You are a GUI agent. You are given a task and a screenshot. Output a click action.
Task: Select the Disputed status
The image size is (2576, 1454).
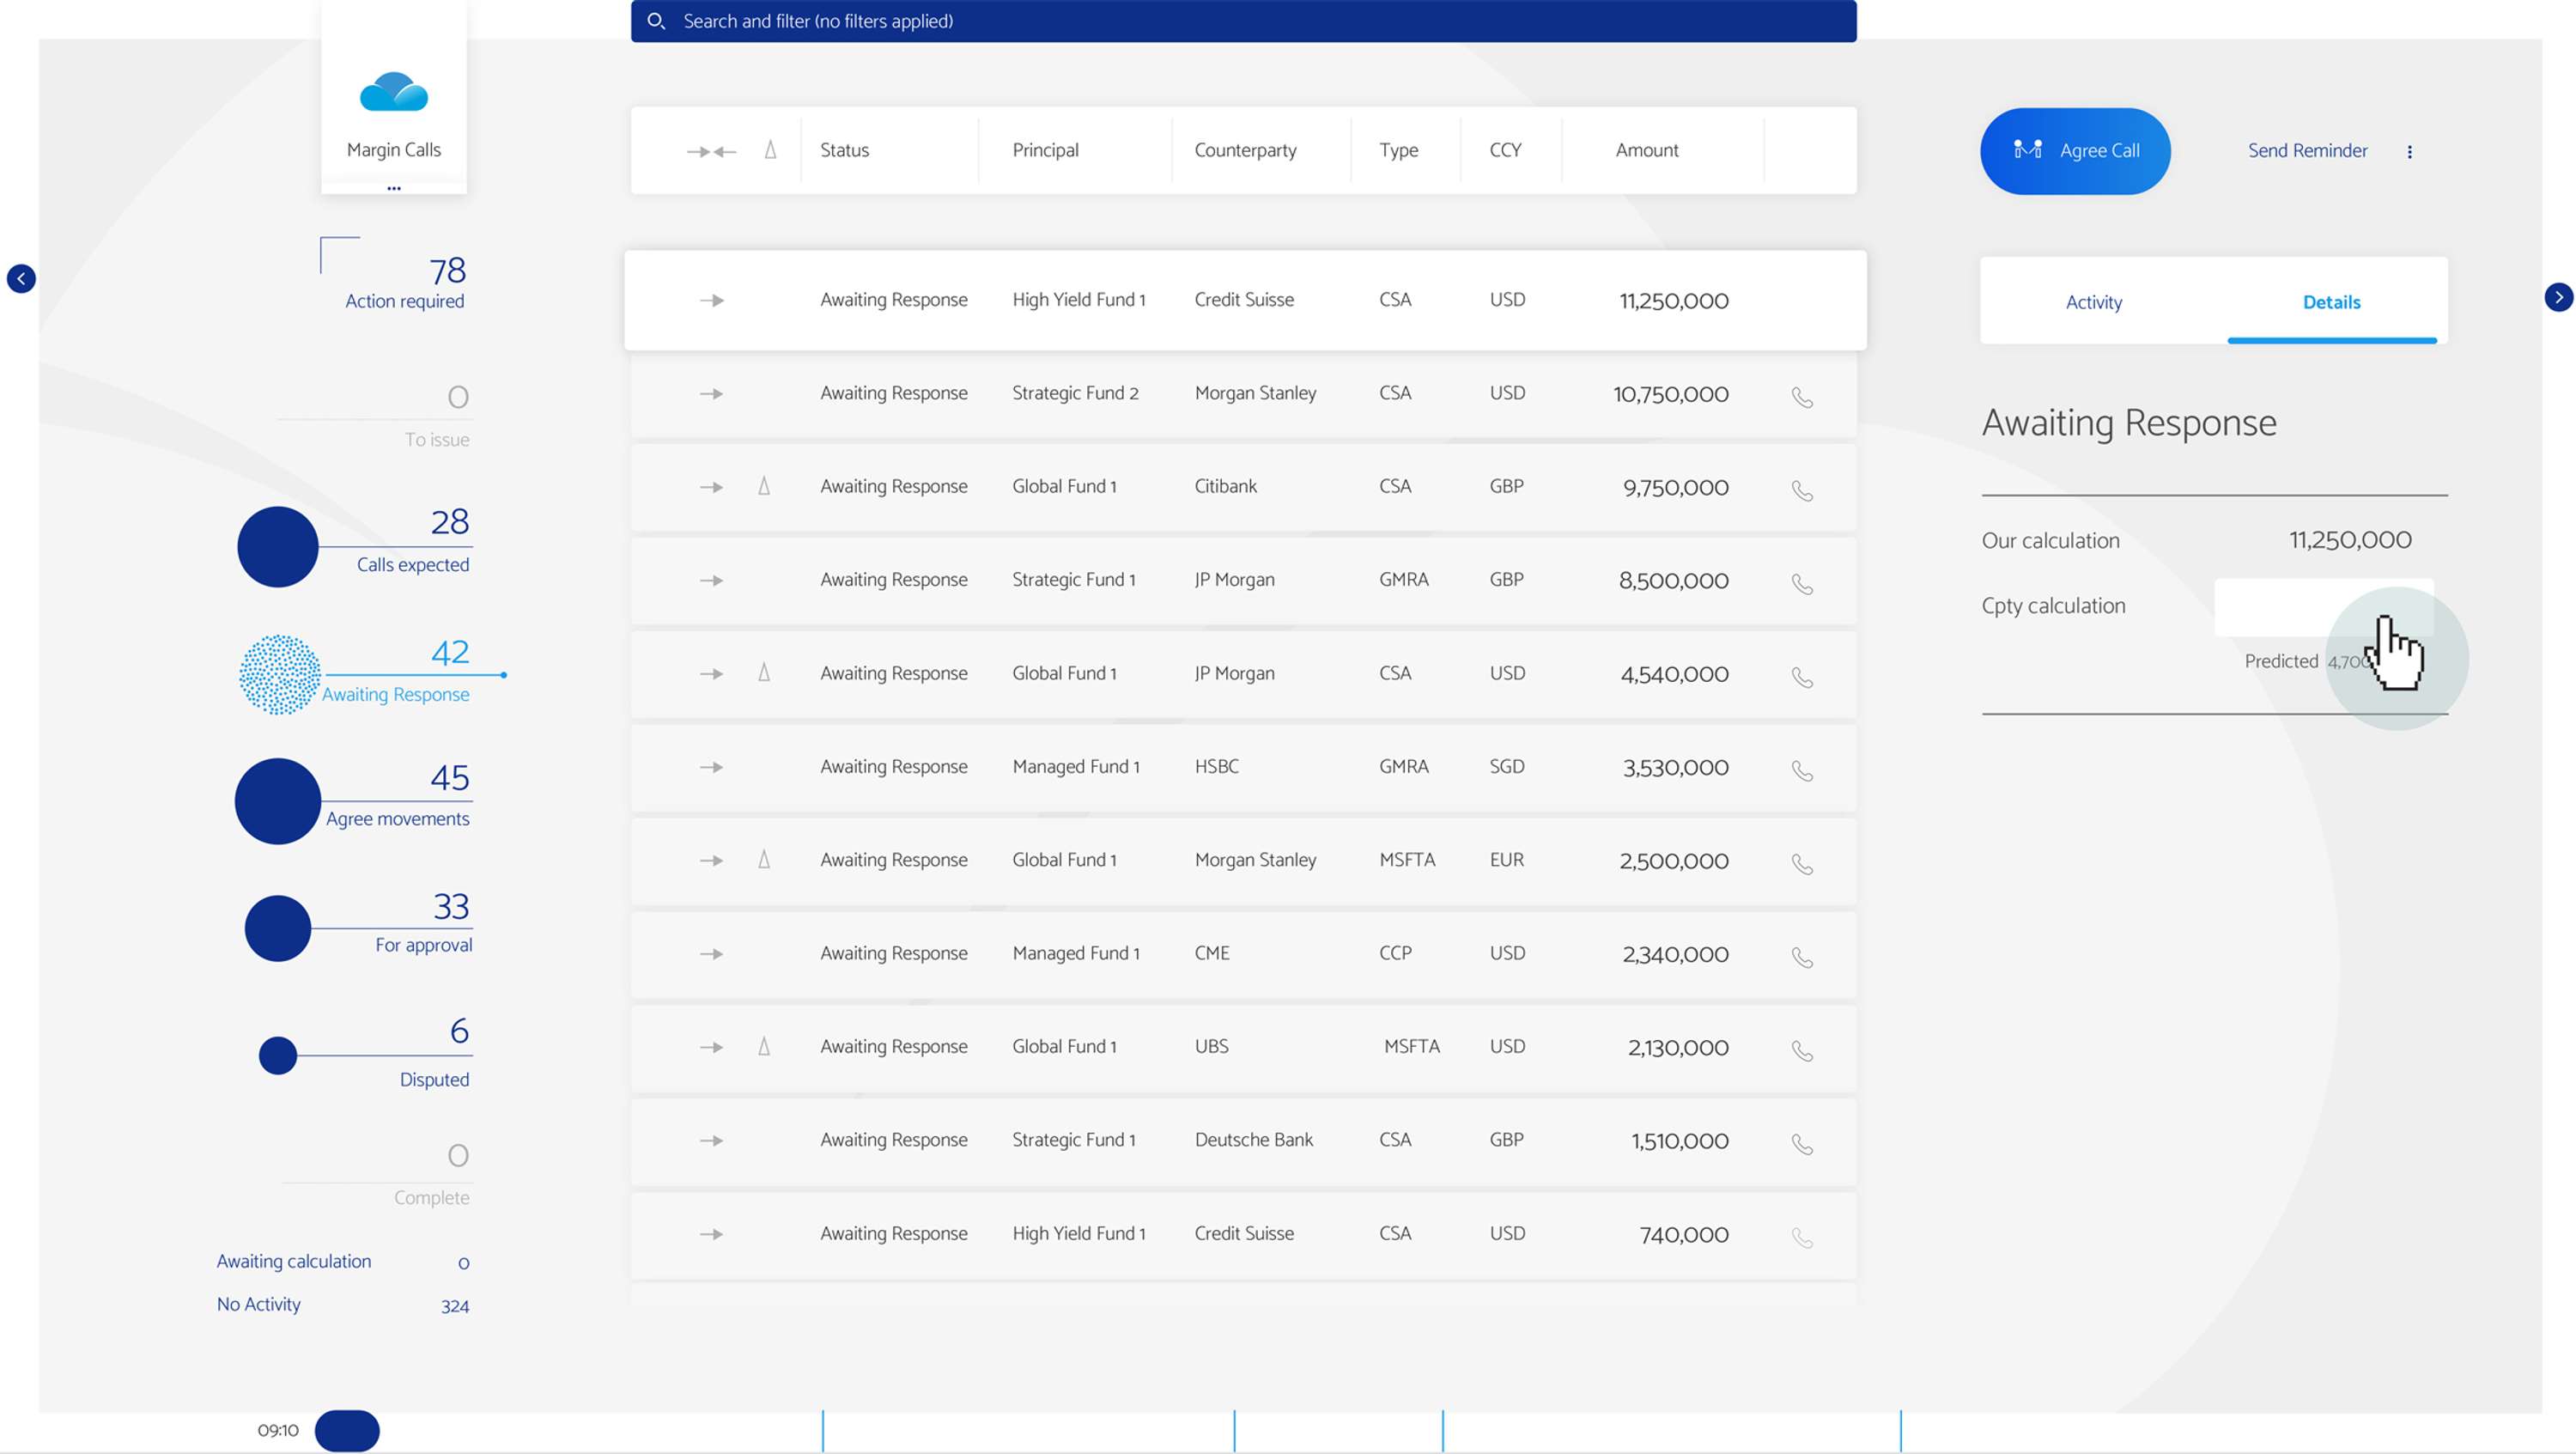pos(434,1055)
